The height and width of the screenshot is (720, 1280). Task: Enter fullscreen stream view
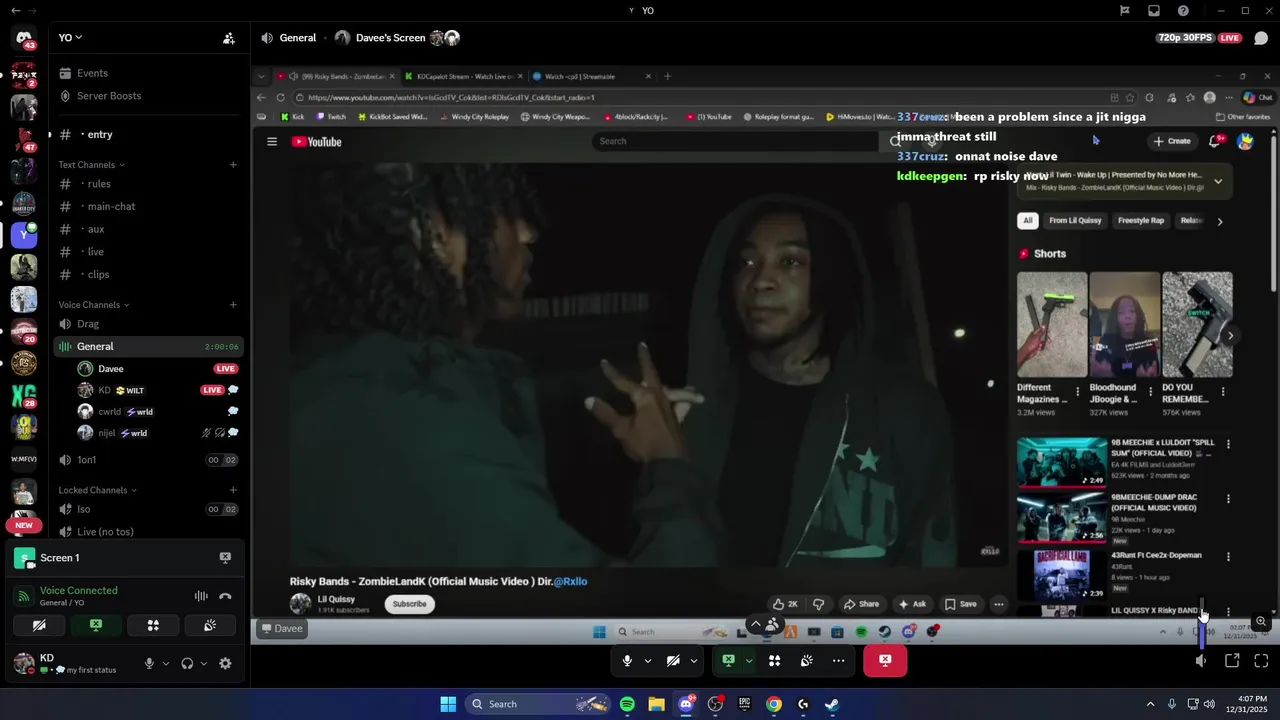tap(1261, 660)
